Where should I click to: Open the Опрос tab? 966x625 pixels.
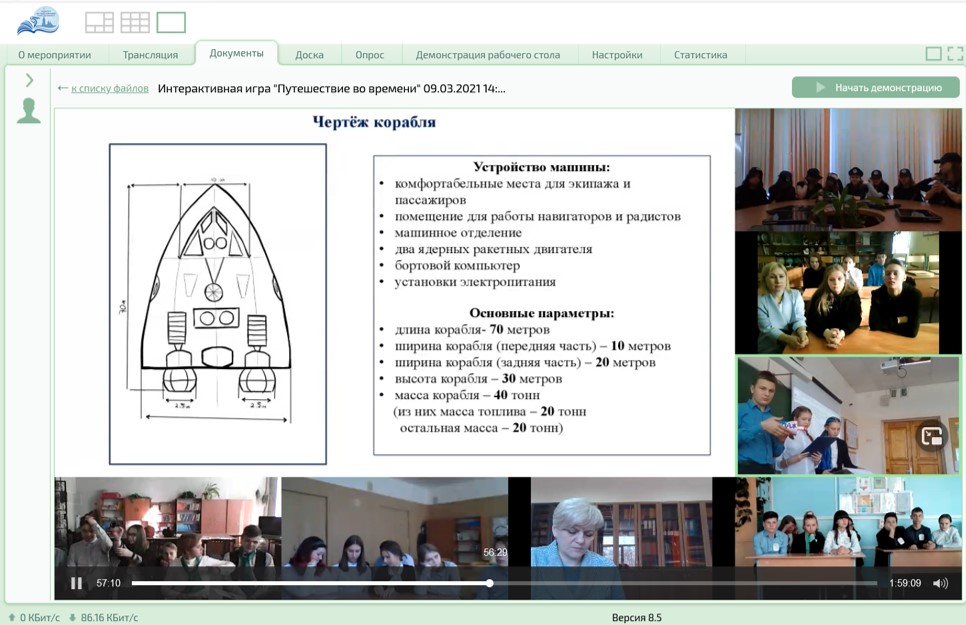[369, 55]
